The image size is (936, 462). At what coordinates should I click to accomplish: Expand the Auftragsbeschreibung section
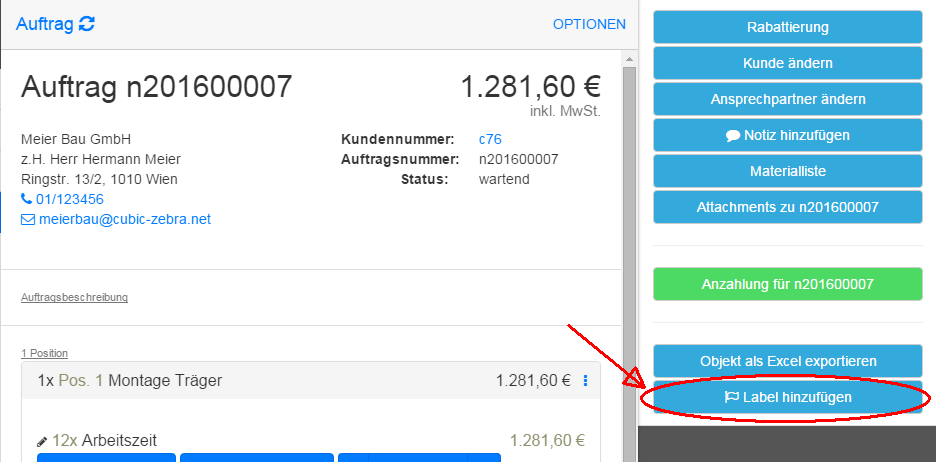74,297
